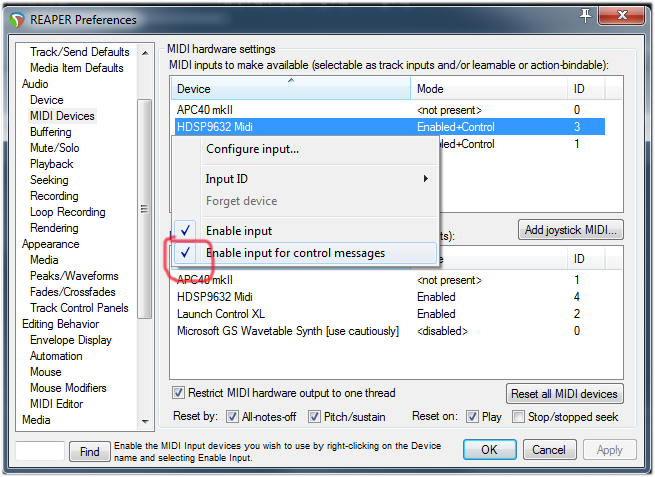Open Automation preferences page
The image size is (655, 477).
click(x=56, y=356)
